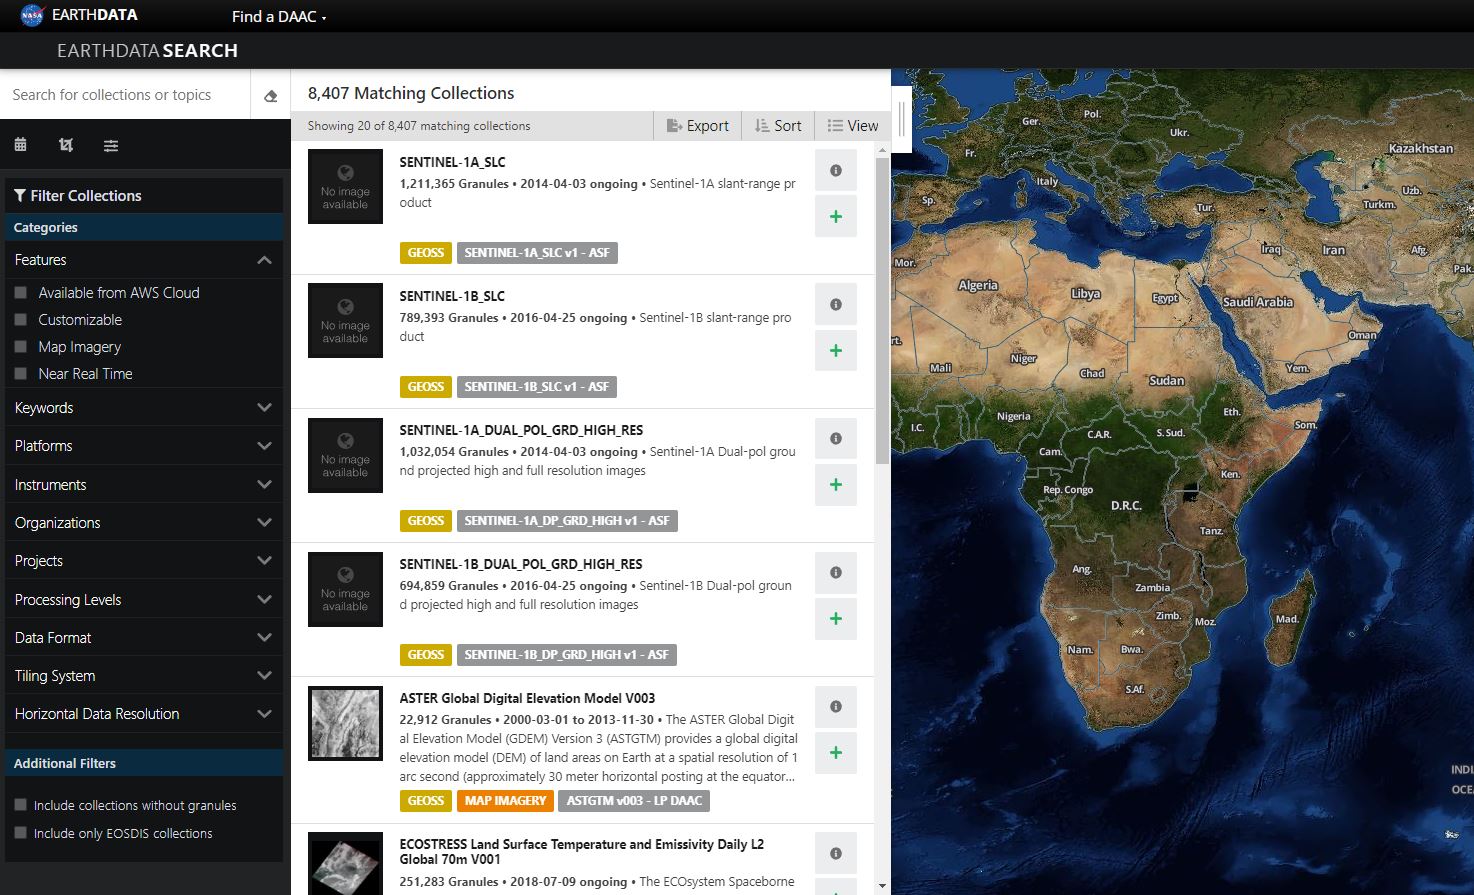The width and height of the screenshot is (1474, 895).
Task: Expand the Projects filter section
Action: (x=144, y=561)
